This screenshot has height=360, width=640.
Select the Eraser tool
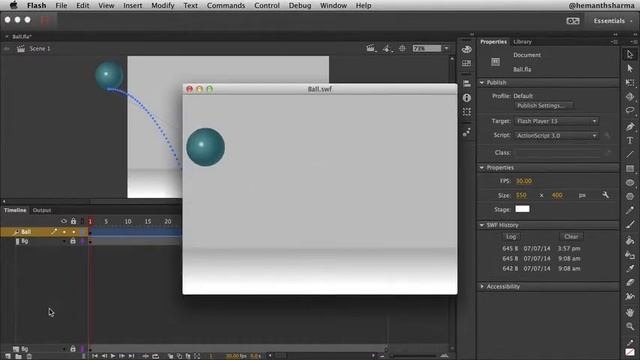tap(630, 282)
